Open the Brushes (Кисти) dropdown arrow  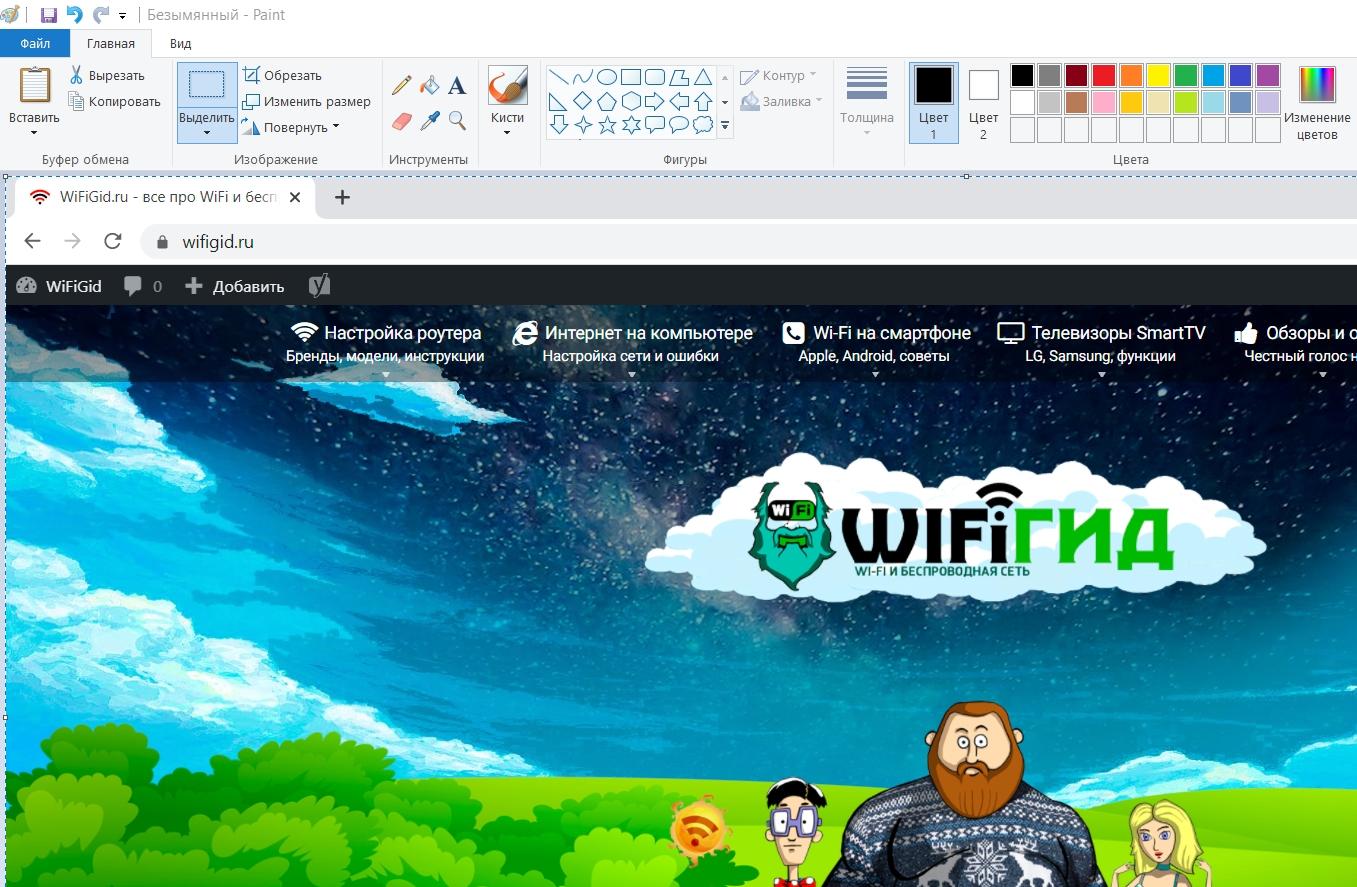point(508,132)
